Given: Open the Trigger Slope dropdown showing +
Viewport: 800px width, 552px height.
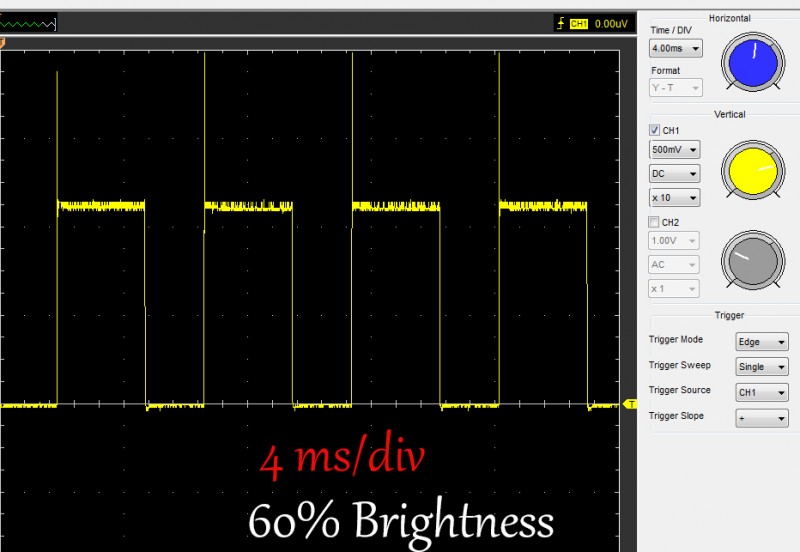Looking at the screenshot, I should click(x=762, y=418).
